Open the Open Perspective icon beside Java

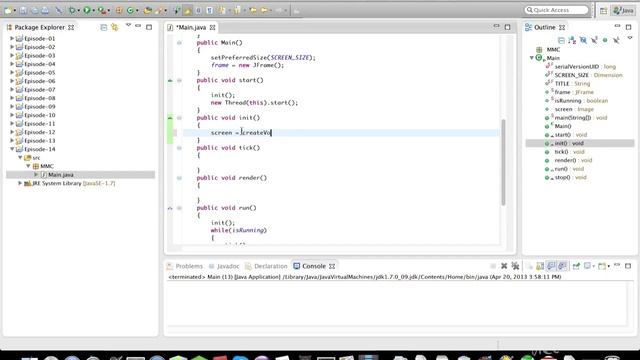603,11
